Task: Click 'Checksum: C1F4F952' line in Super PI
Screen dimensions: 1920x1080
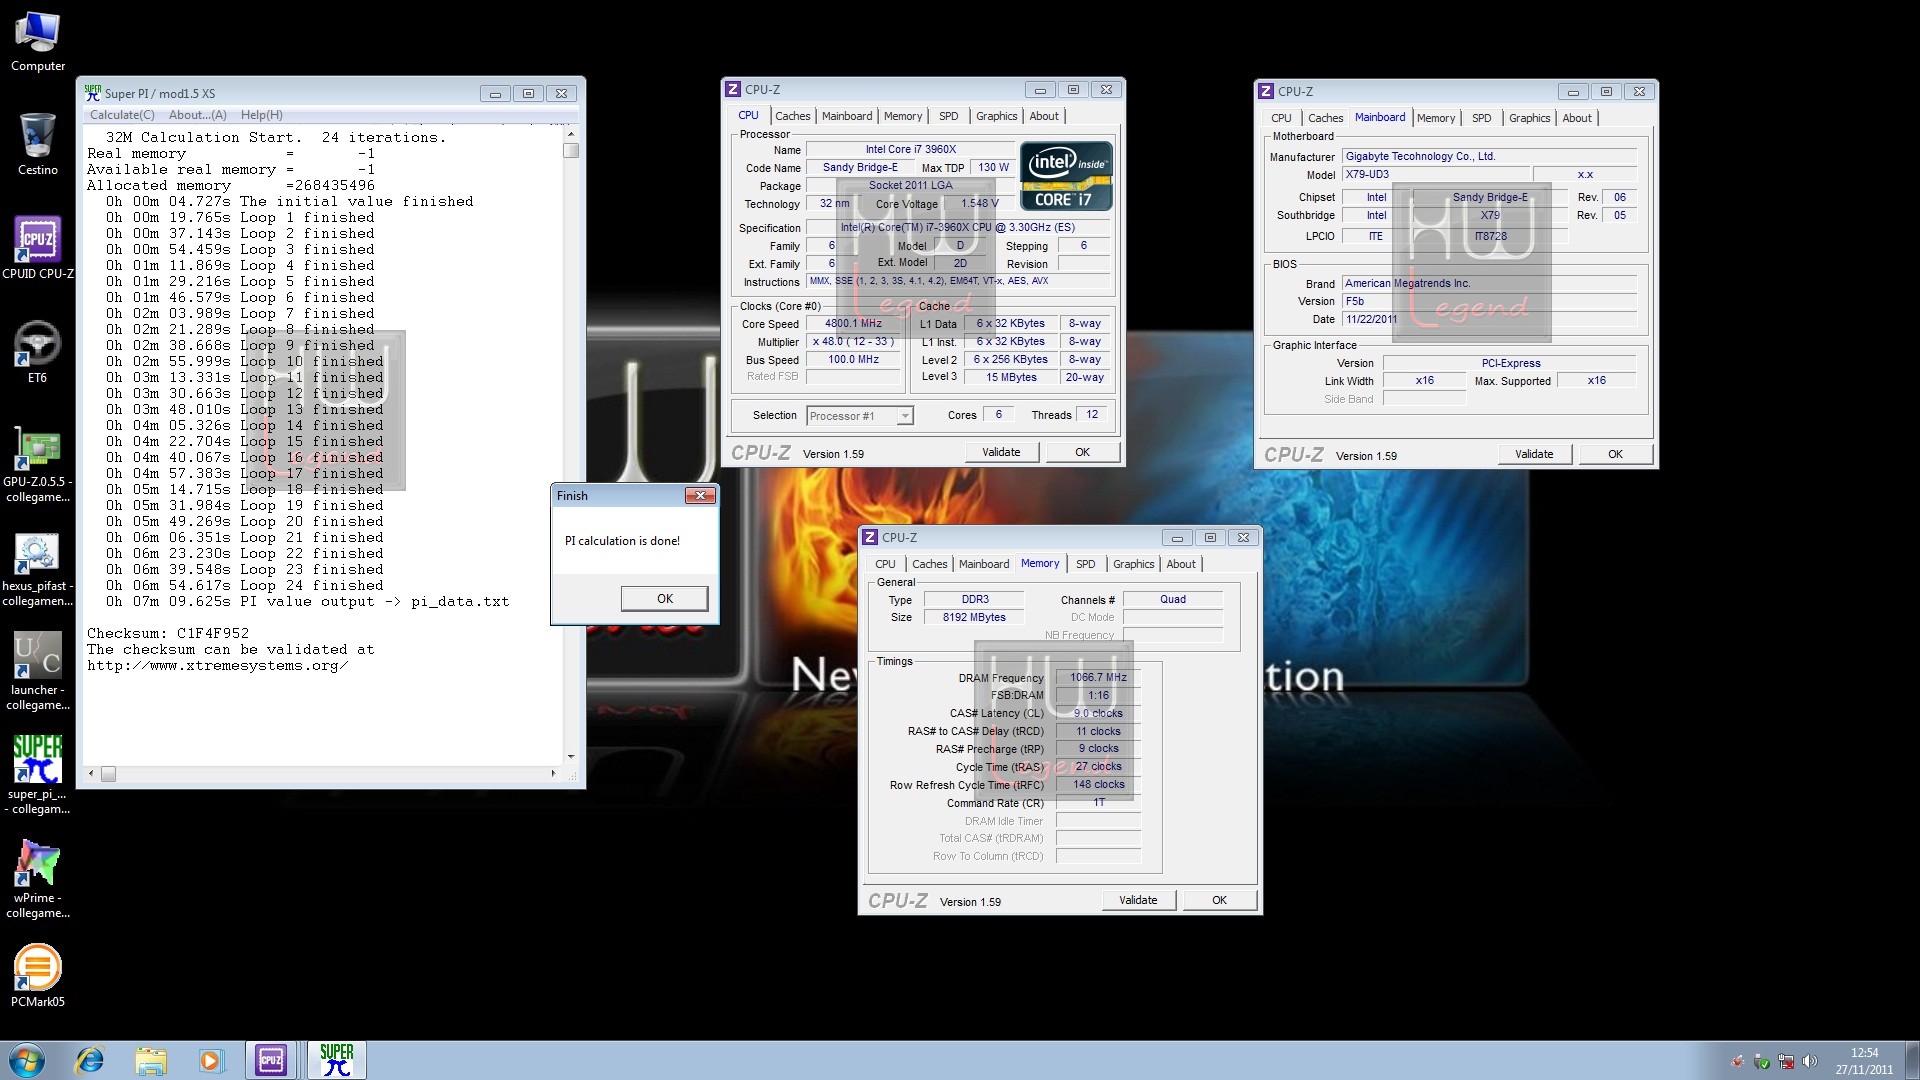Action: tap(168, 633)
